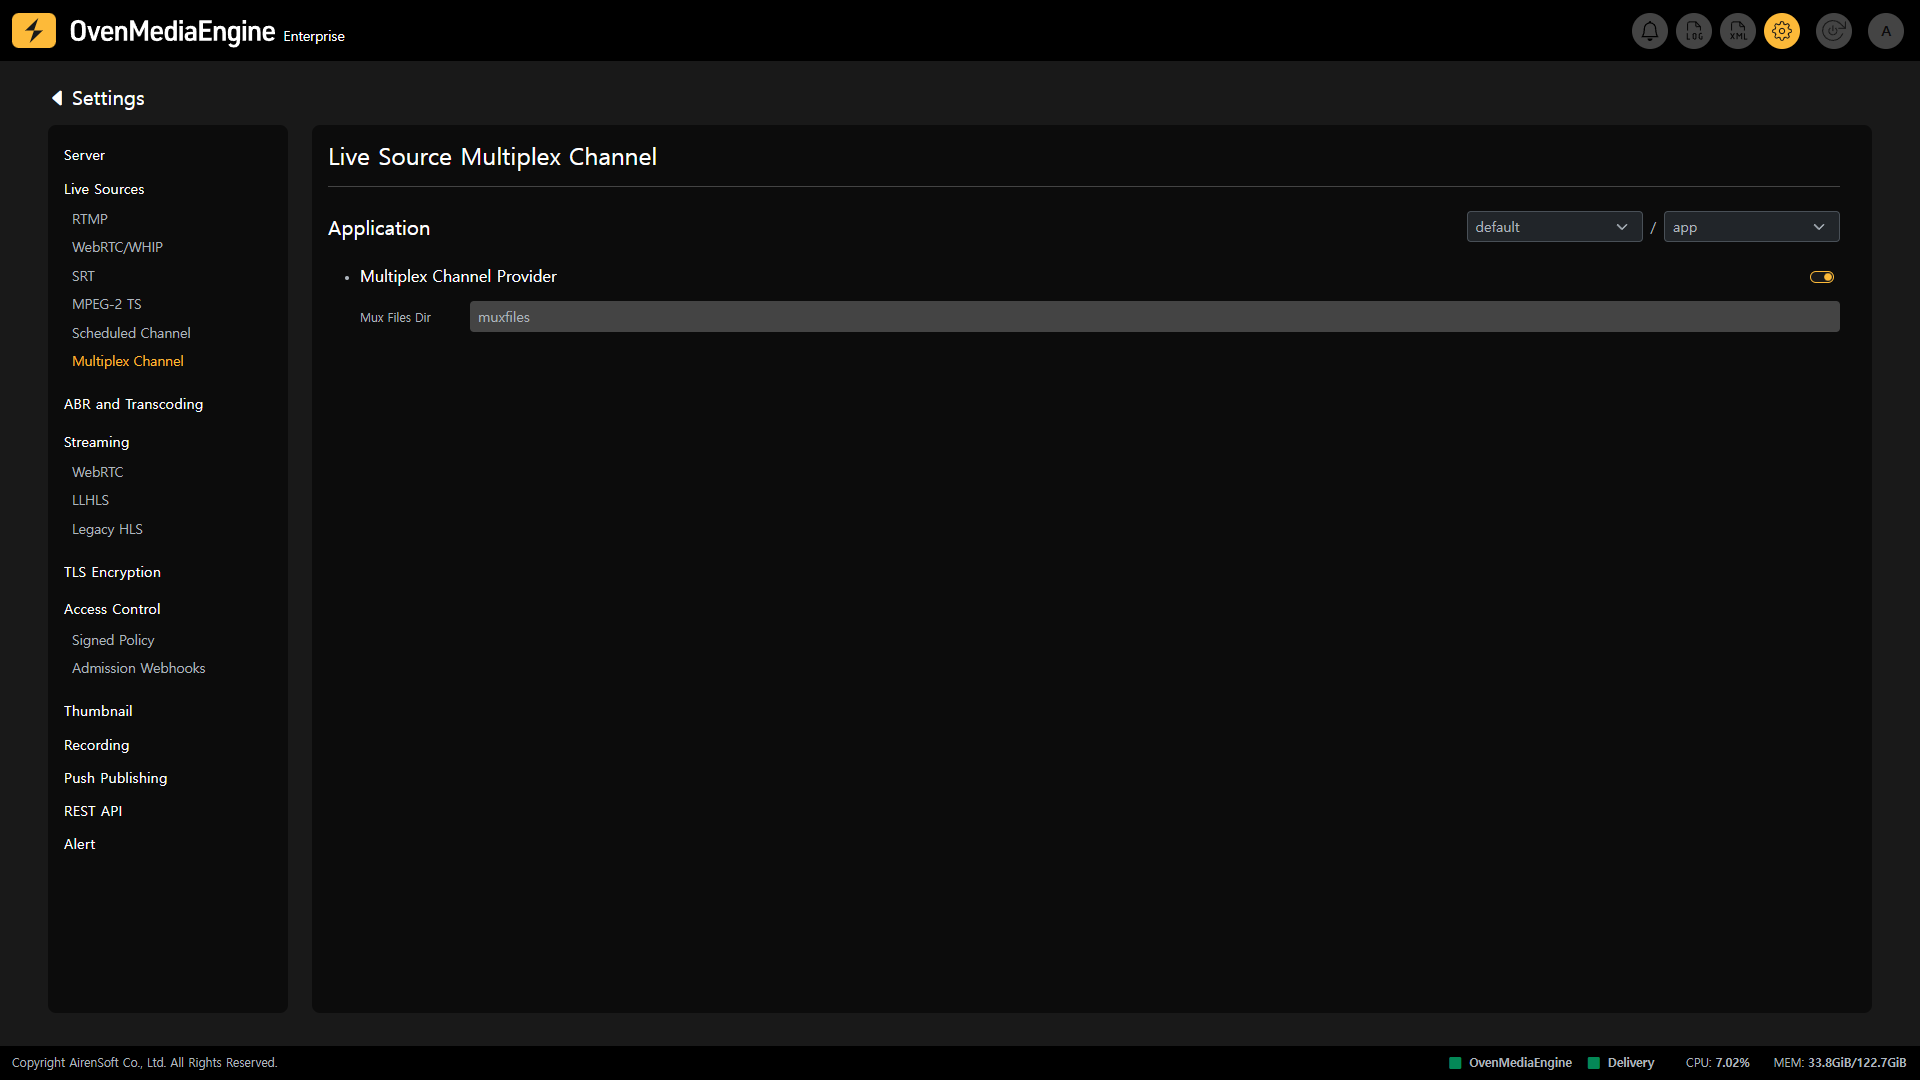Open the LOG file viewer icon
1920x1080 pixels.
click(1694, 32)
